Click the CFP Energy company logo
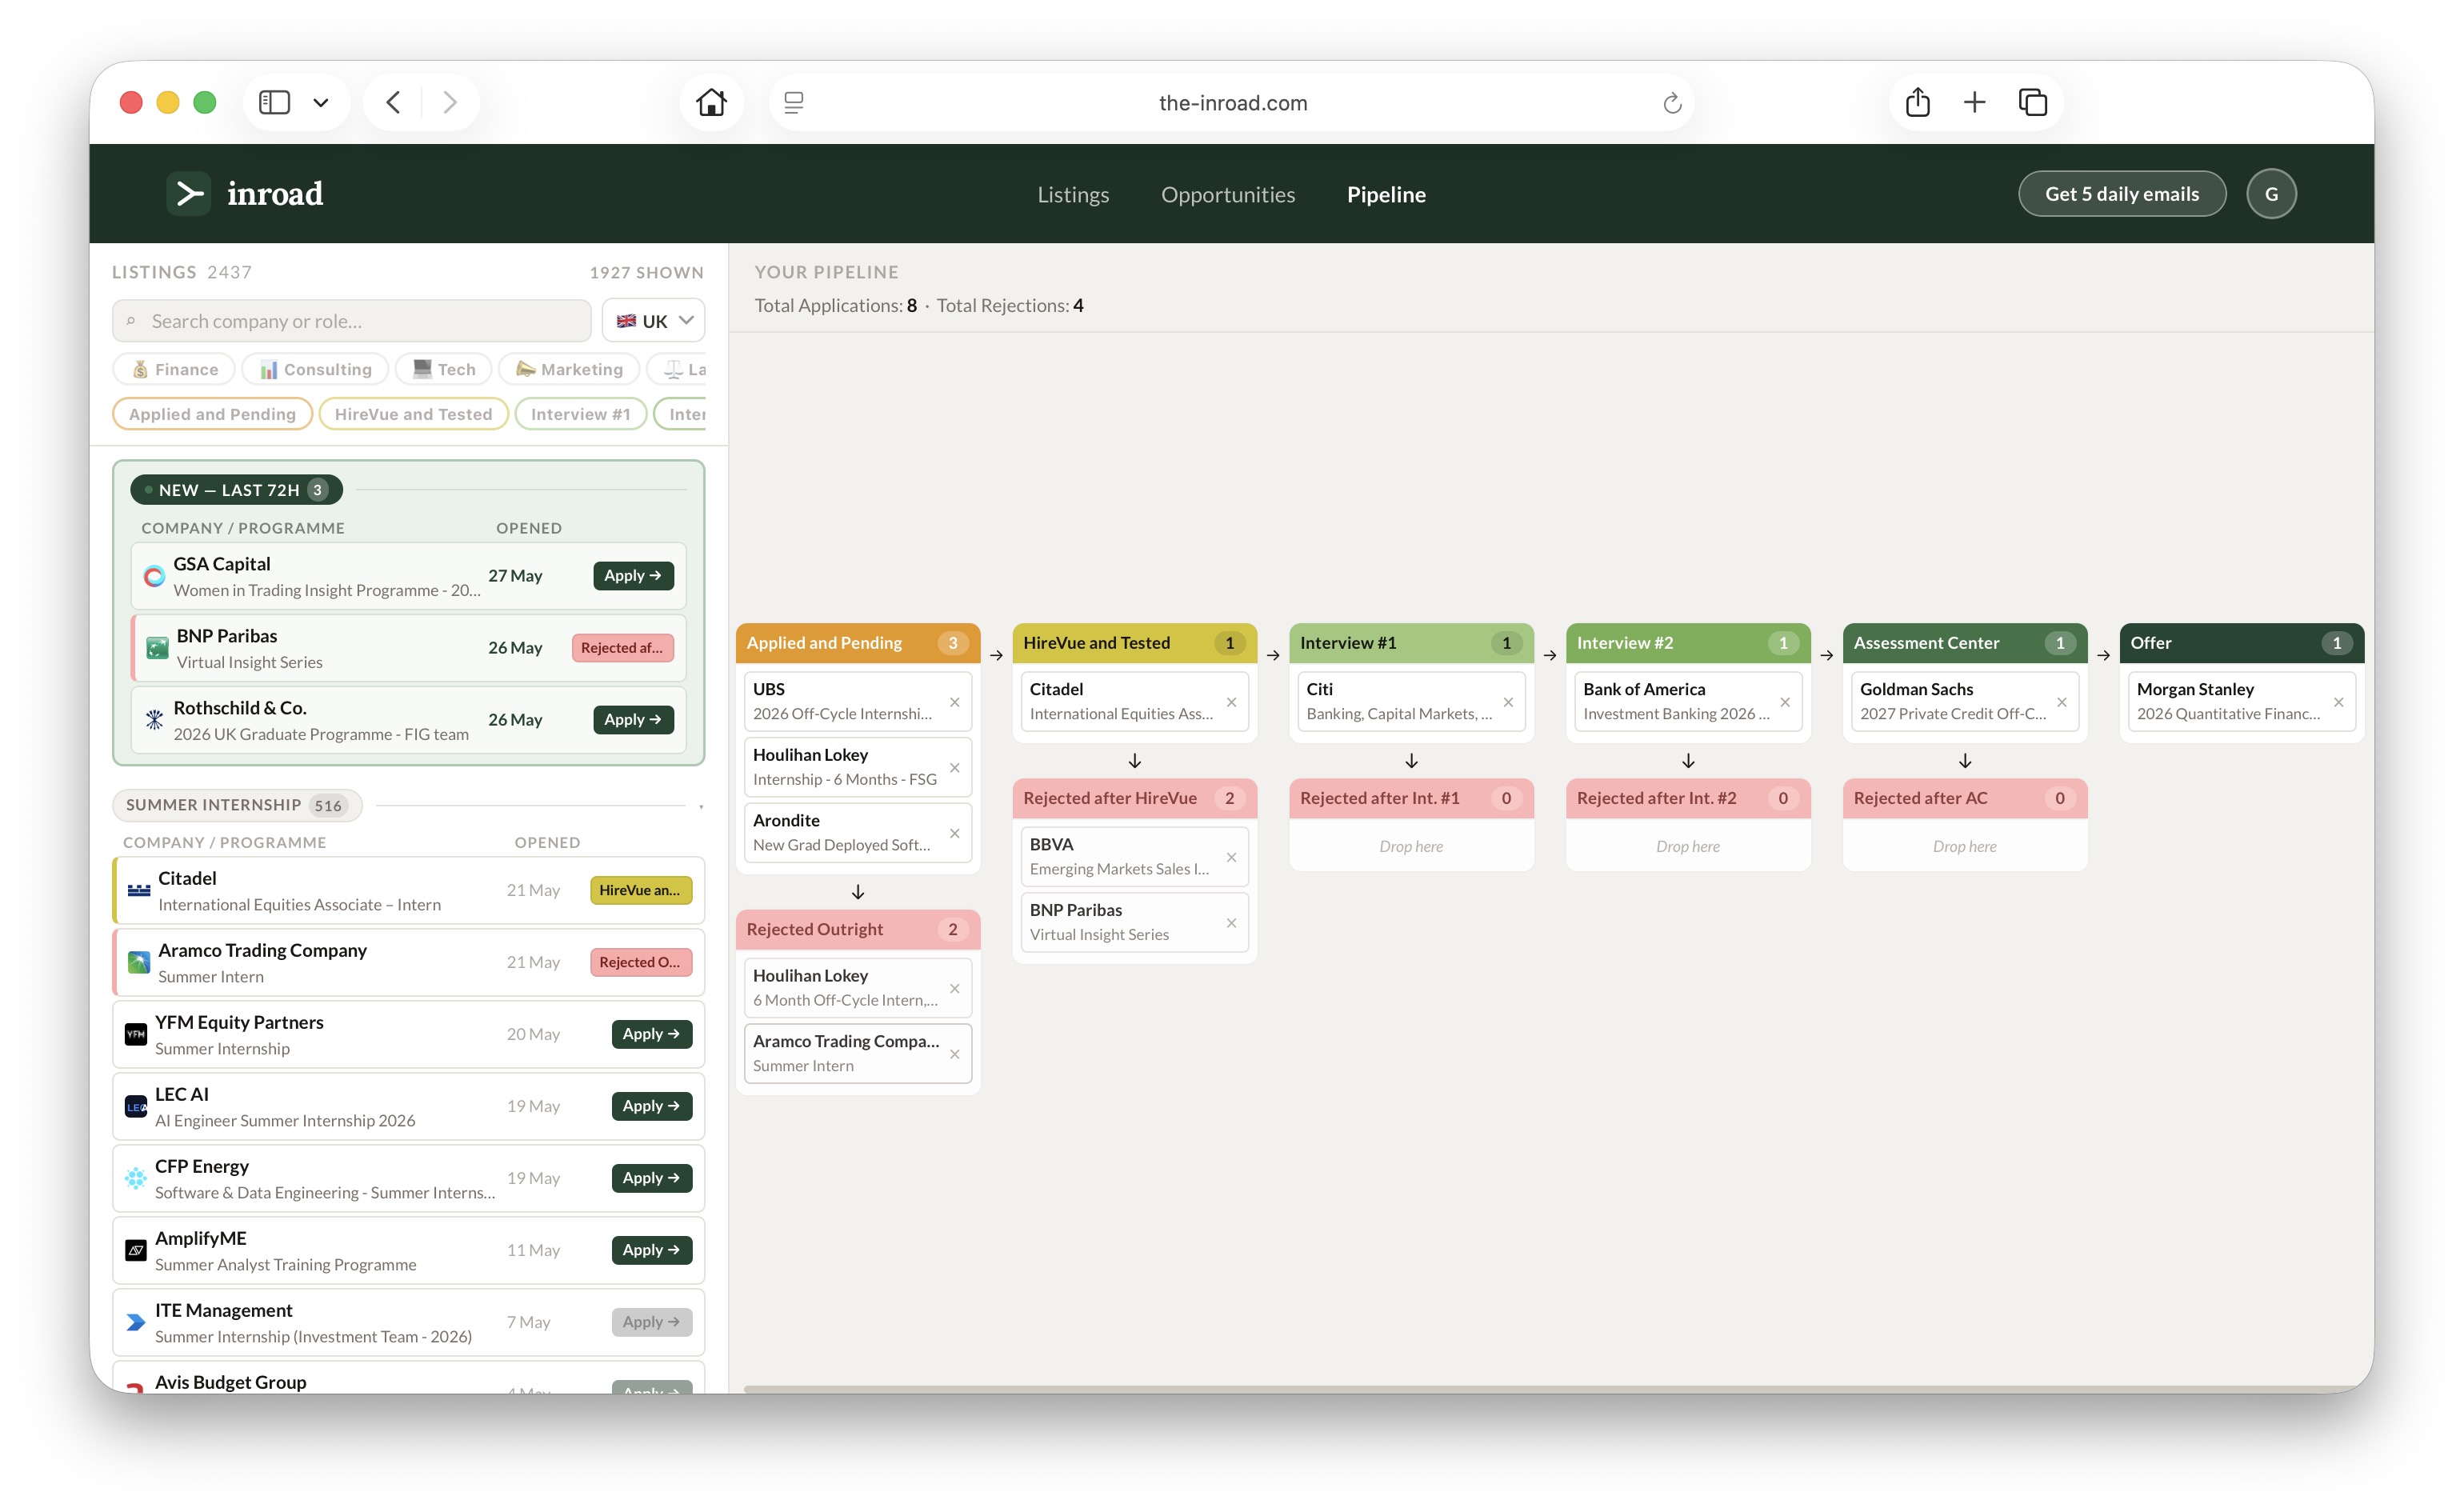 tap(136, 1178)
